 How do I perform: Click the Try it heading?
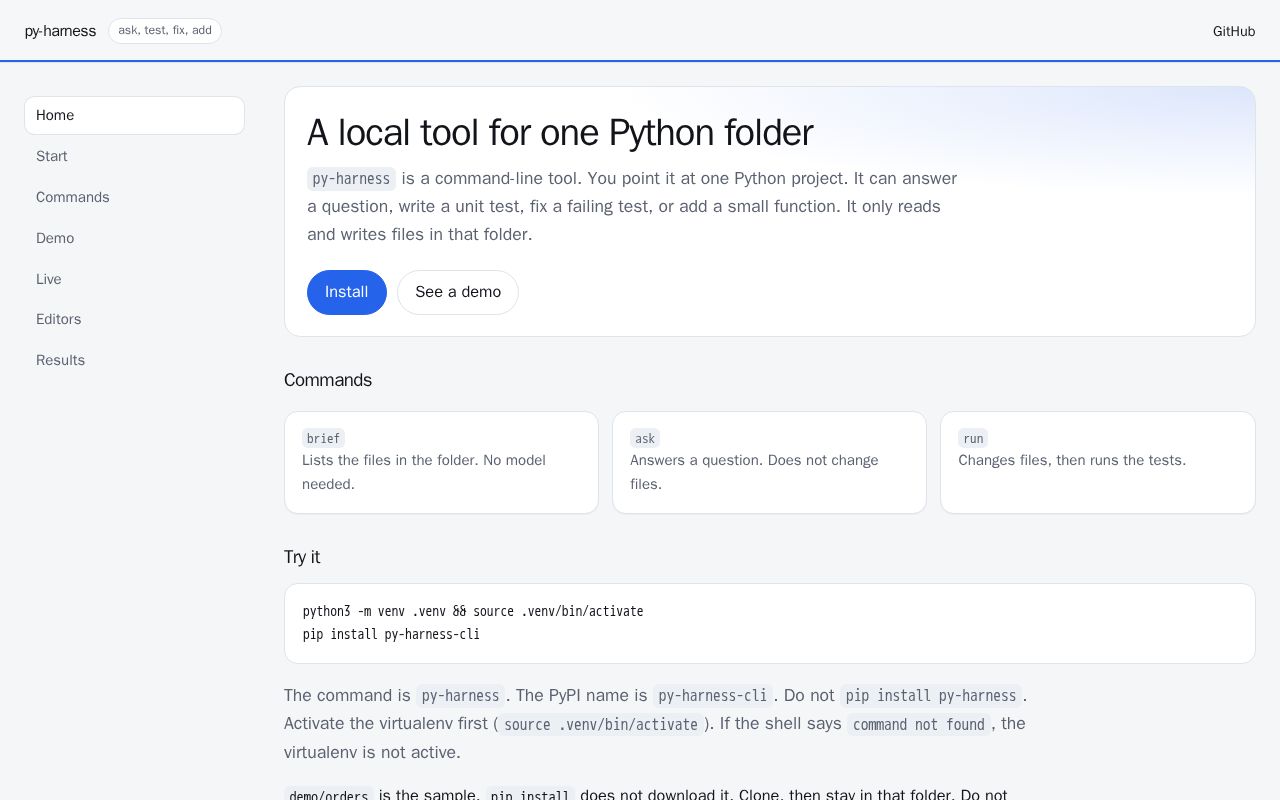302,557
